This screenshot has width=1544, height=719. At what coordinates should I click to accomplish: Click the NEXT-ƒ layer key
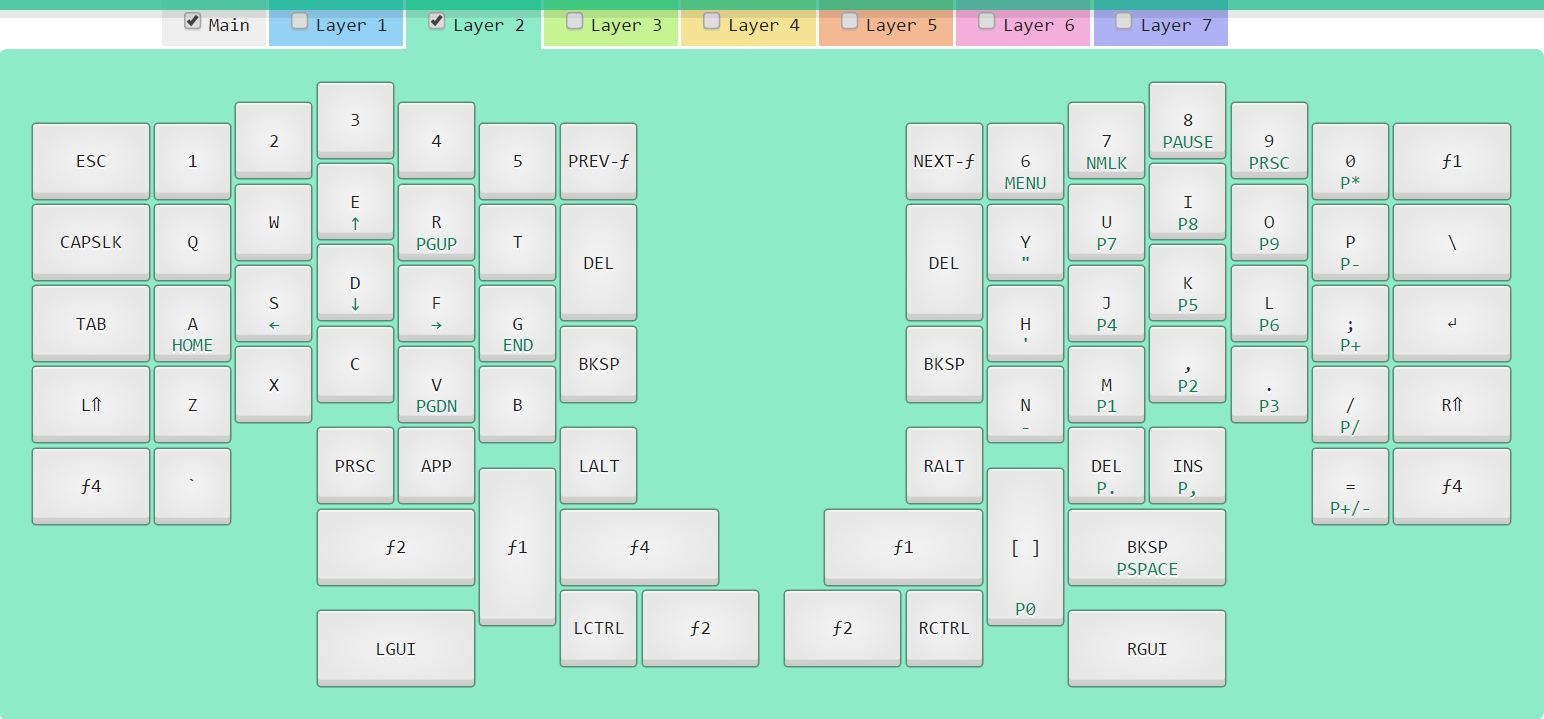[x=944, y=161]
